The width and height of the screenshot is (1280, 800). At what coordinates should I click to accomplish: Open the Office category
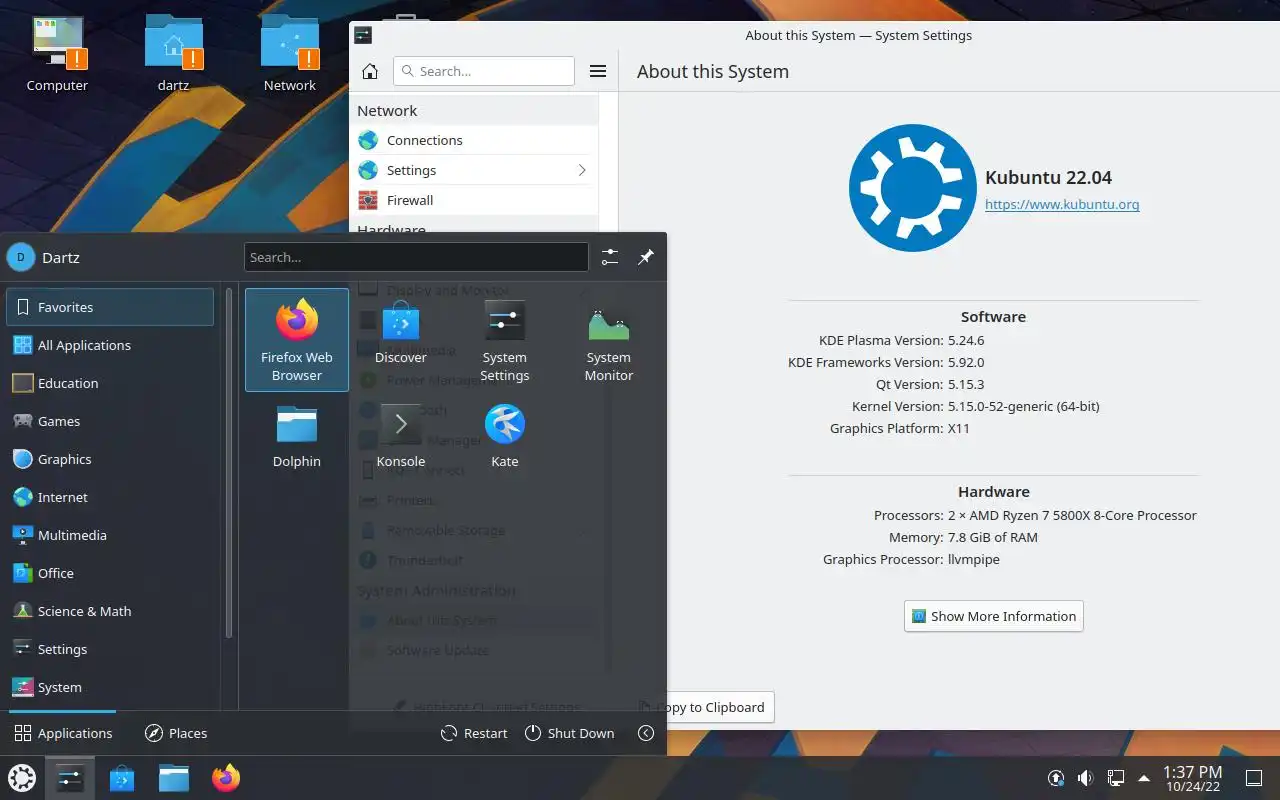click(110, 573)
